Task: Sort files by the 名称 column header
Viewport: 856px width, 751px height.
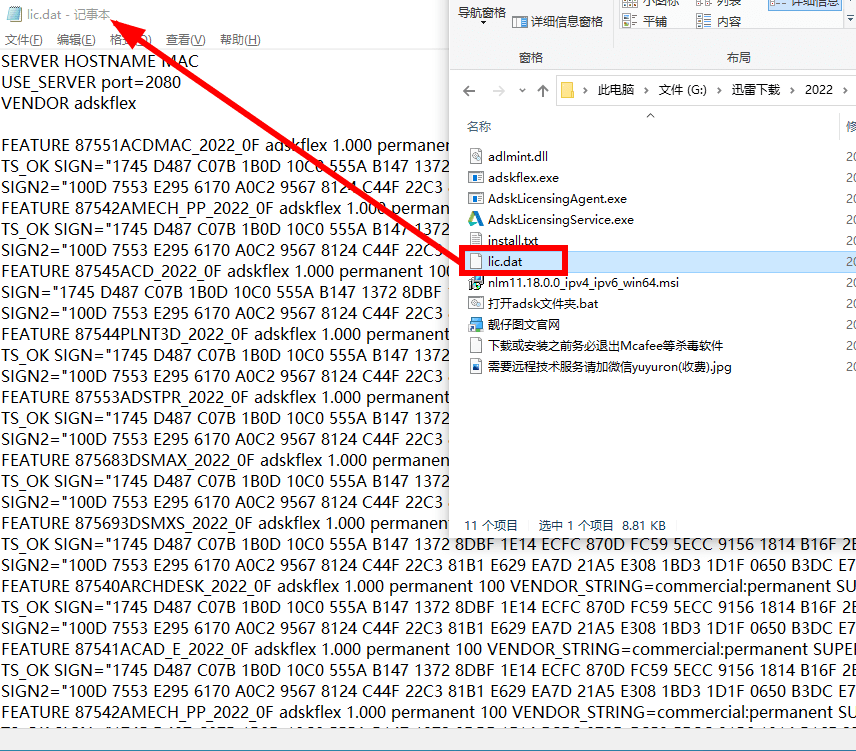Action: coord(479,127)
